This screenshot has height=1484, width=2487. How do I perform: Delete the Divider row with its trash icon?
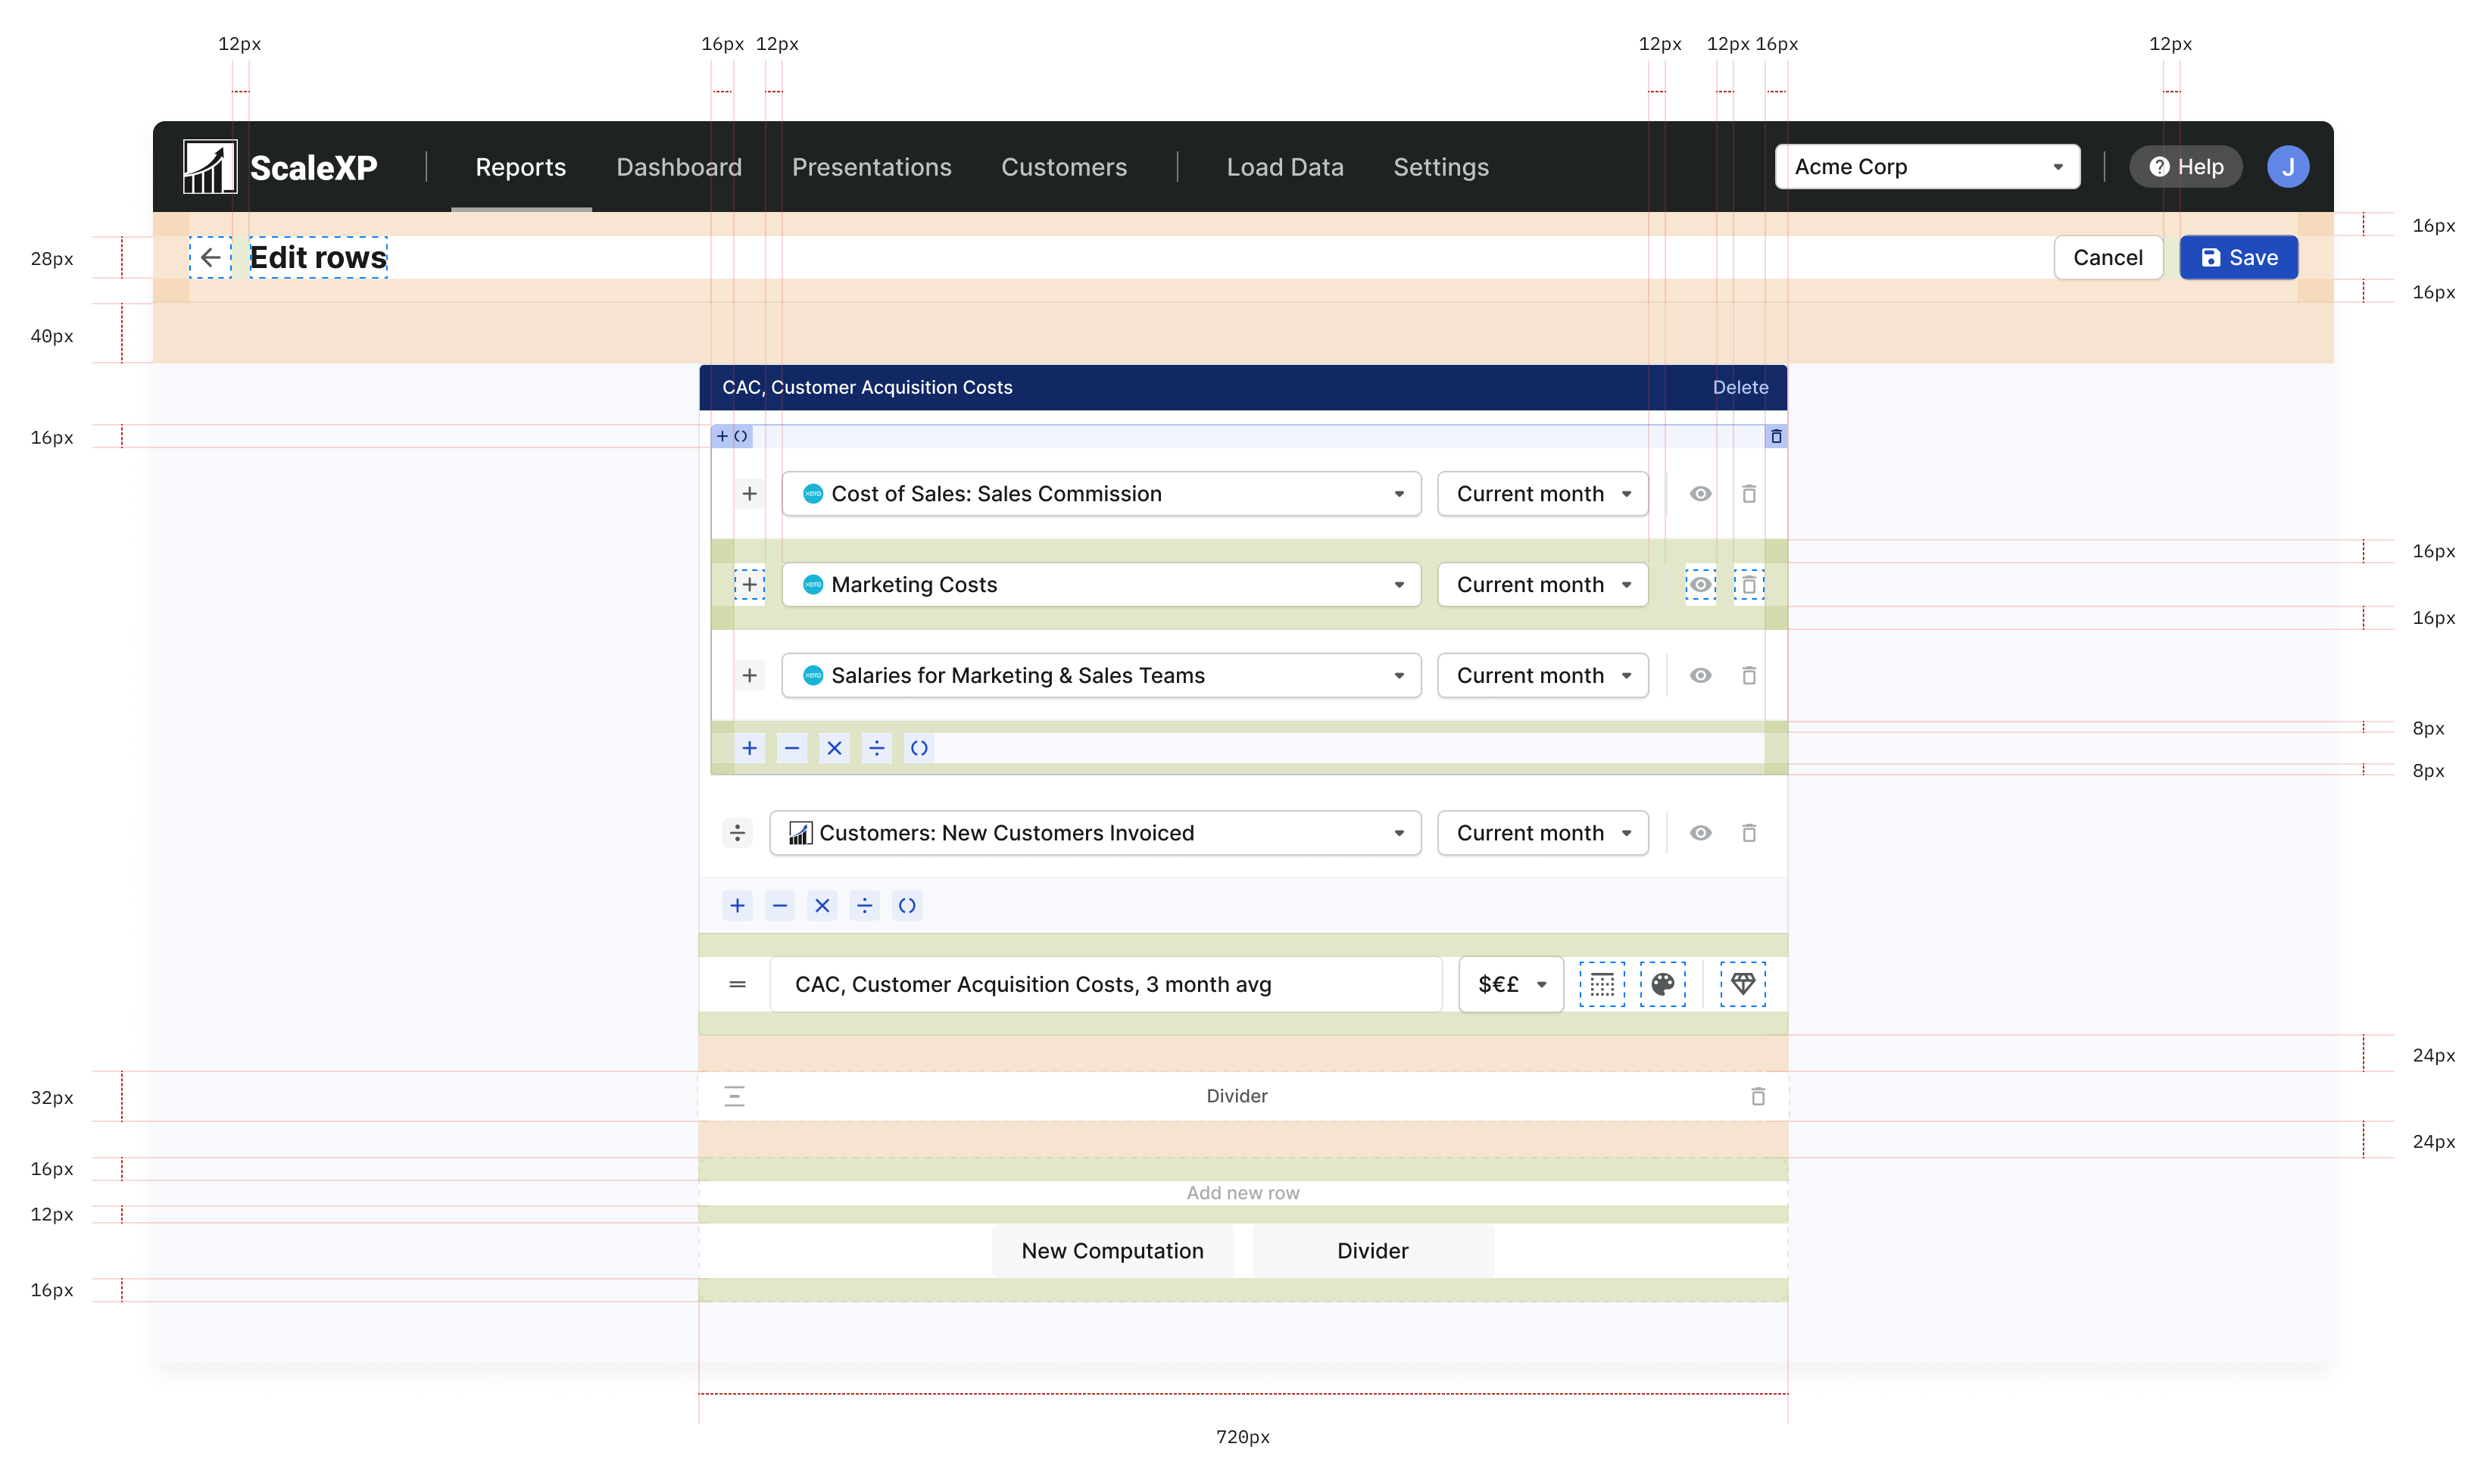tap(1757, 1096)
